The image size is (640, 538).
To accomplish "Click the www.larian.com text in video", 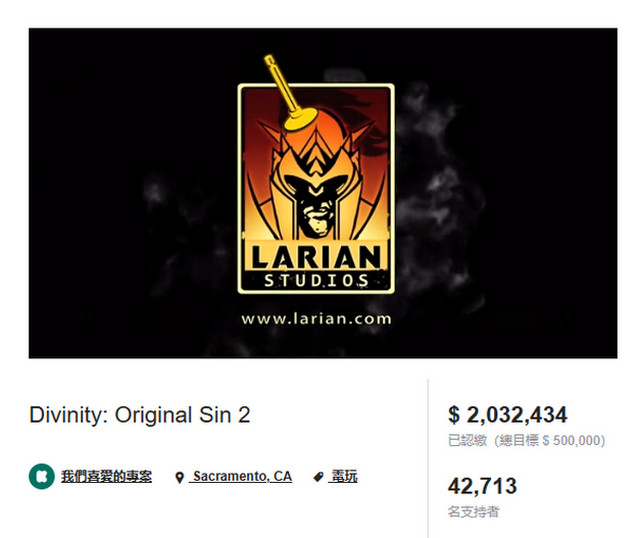I will click(316, 319).
